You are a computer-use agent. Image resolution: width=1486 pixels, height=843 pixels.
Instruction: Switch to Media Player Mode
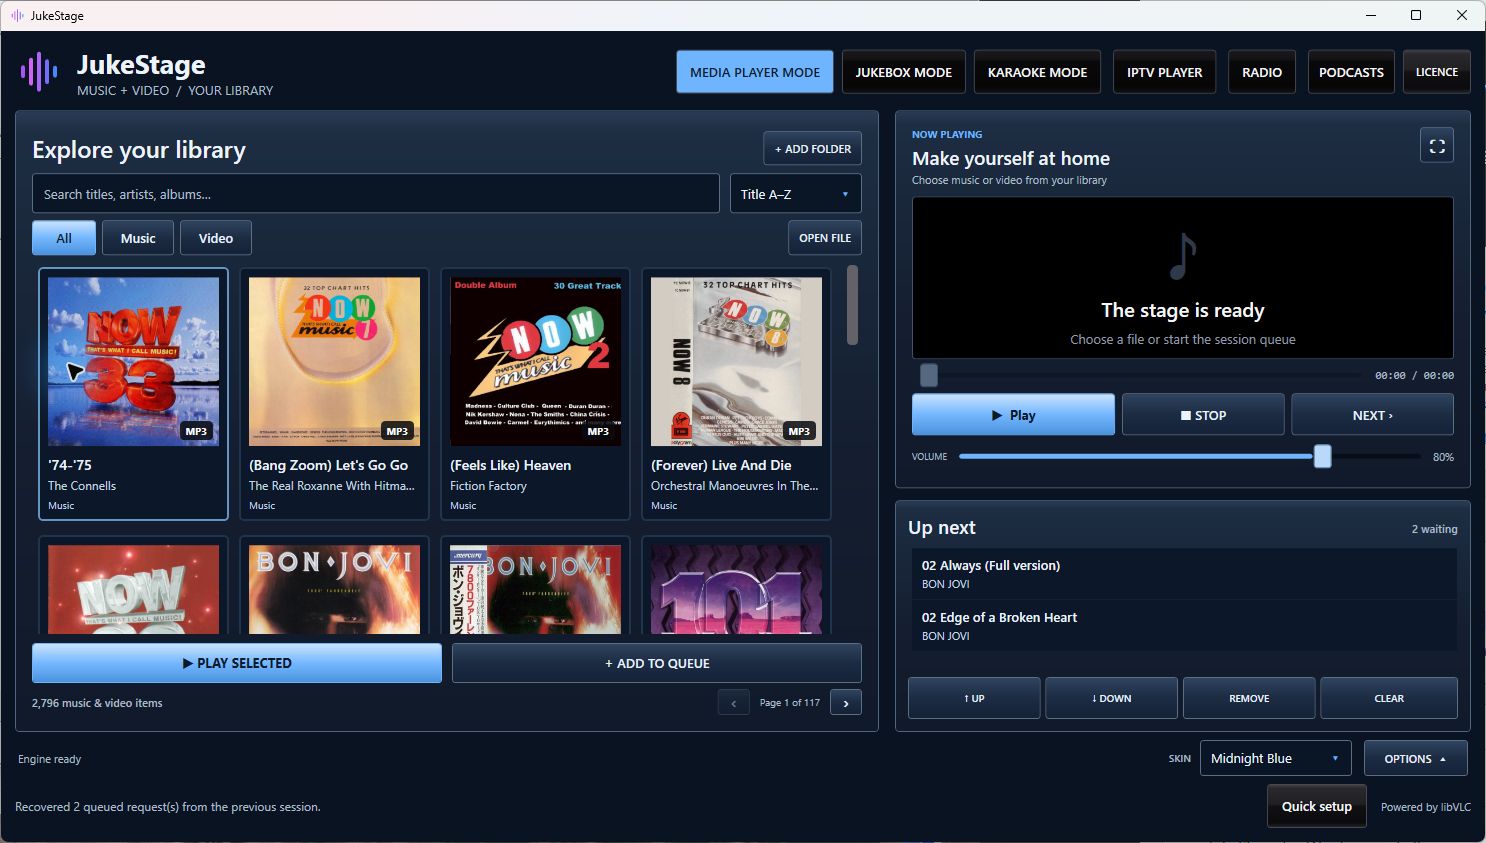click(755, 72)
